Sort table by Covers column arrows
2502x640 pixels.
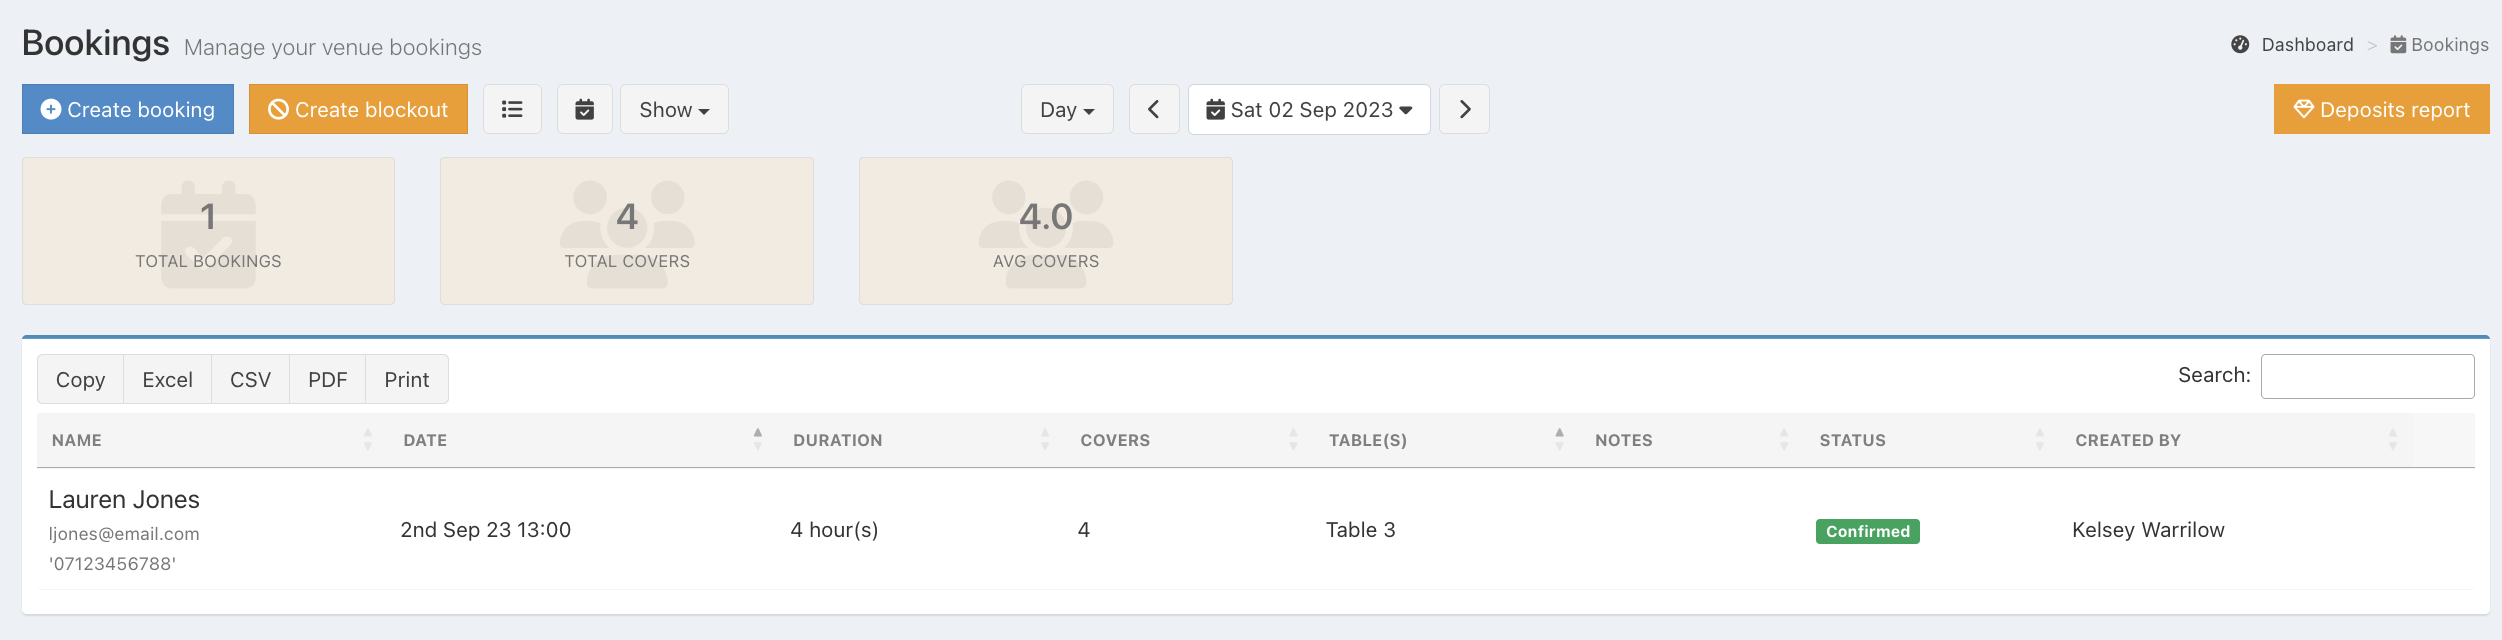pos(1293,440)
